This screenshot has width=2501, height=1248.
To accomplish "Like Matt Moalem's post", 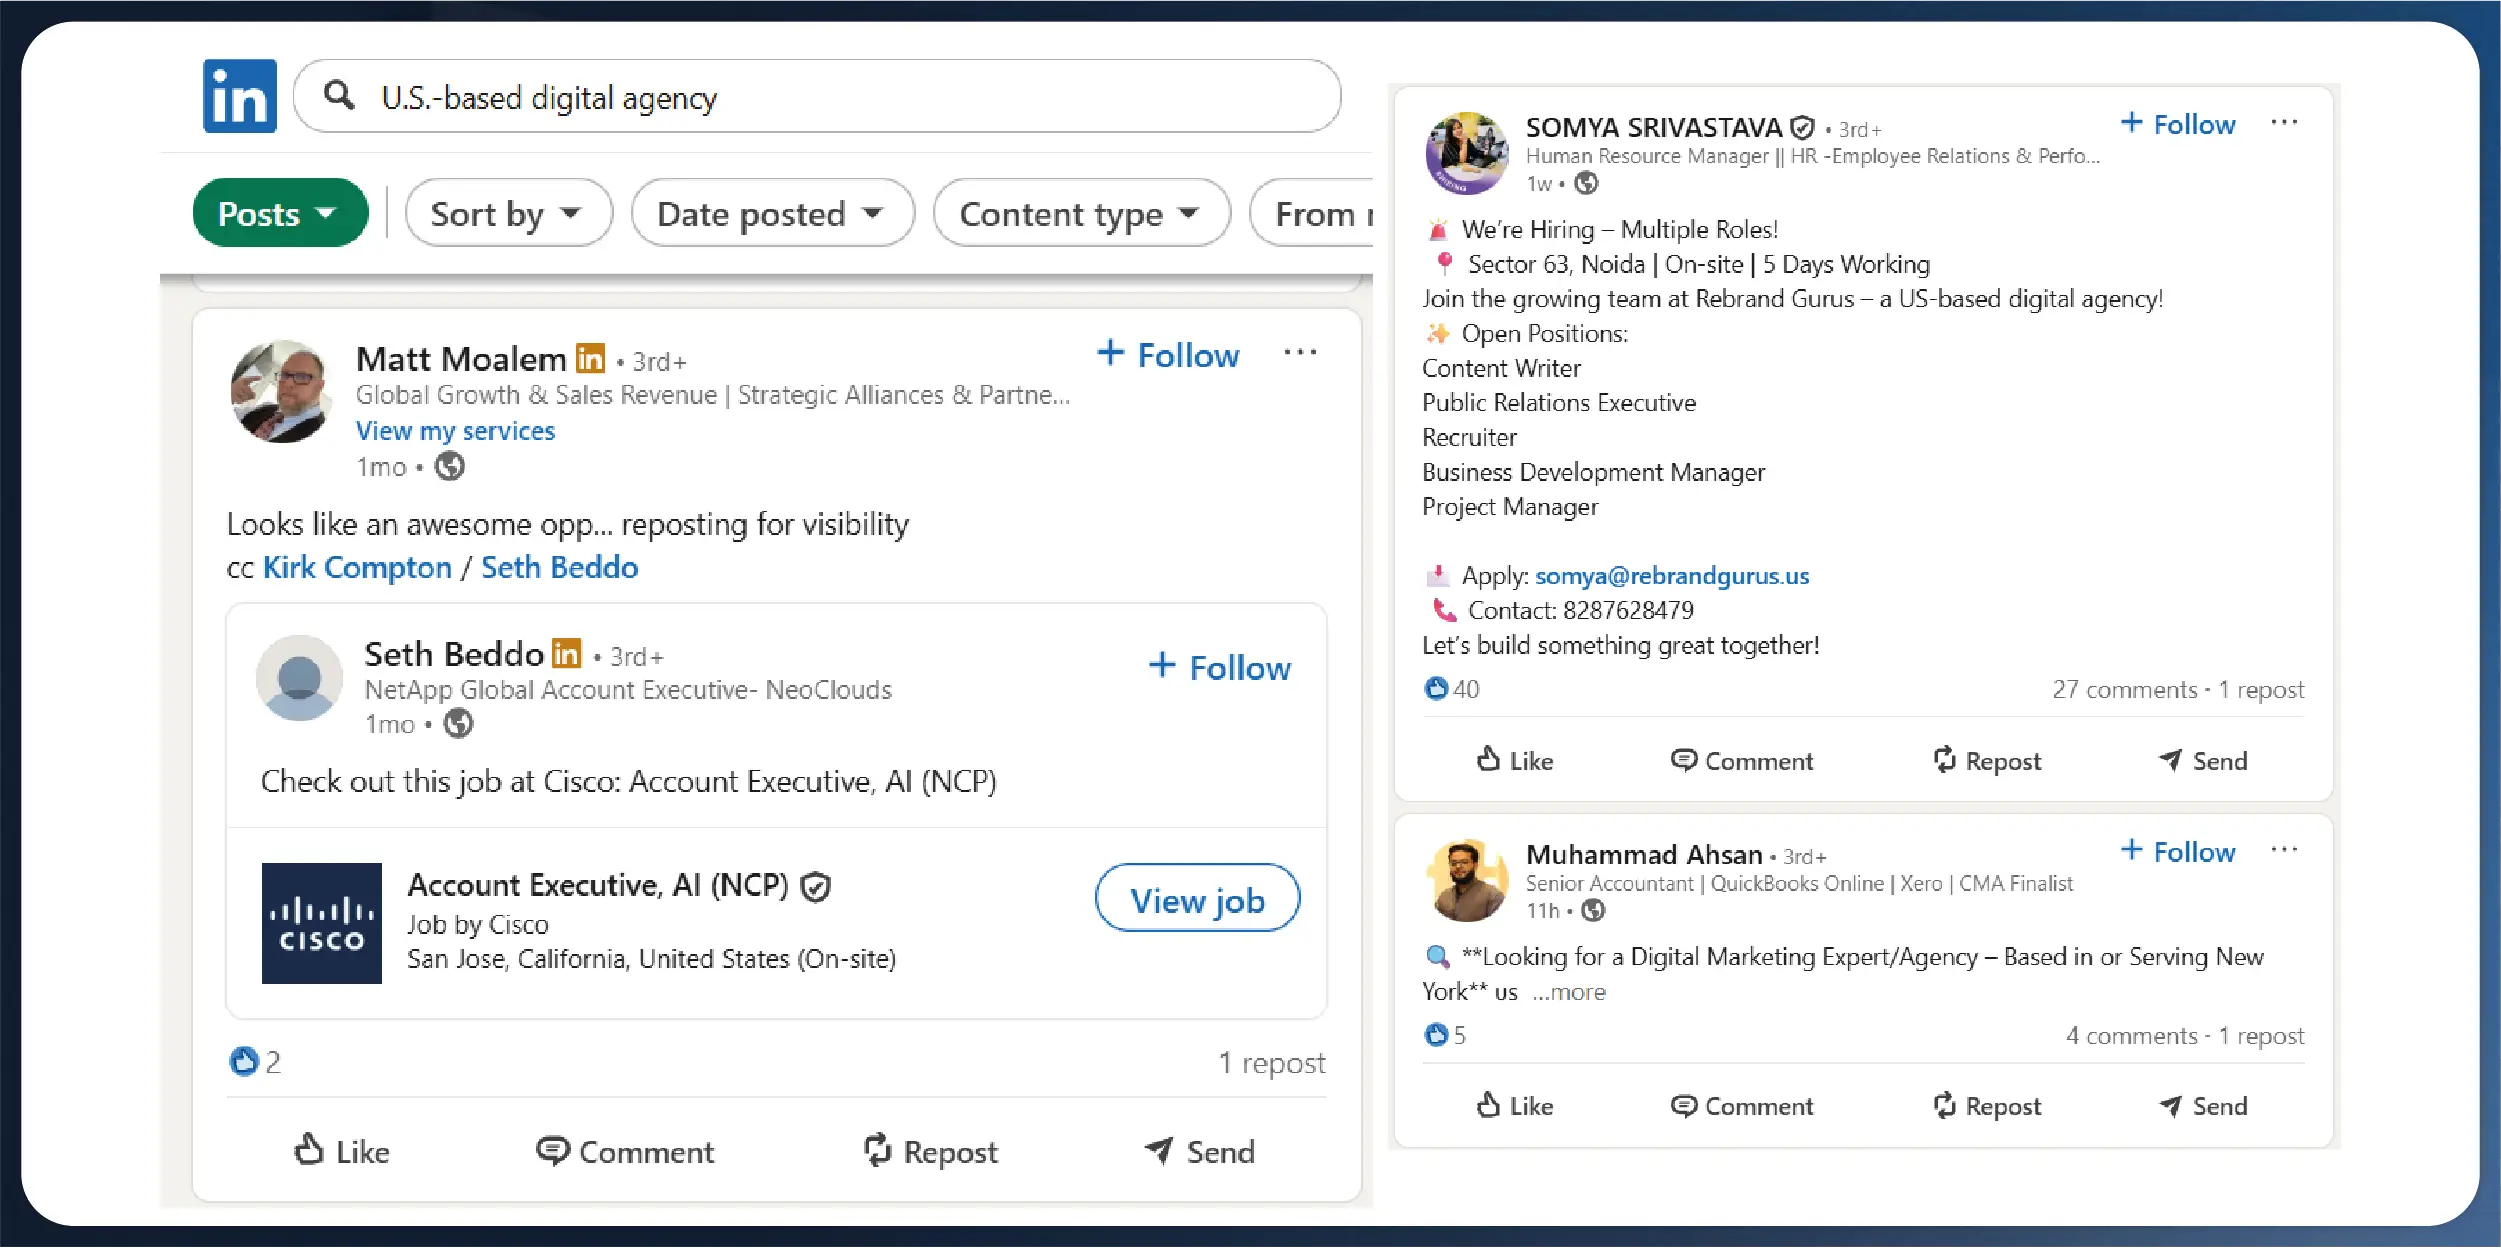I will [342, 1151].
